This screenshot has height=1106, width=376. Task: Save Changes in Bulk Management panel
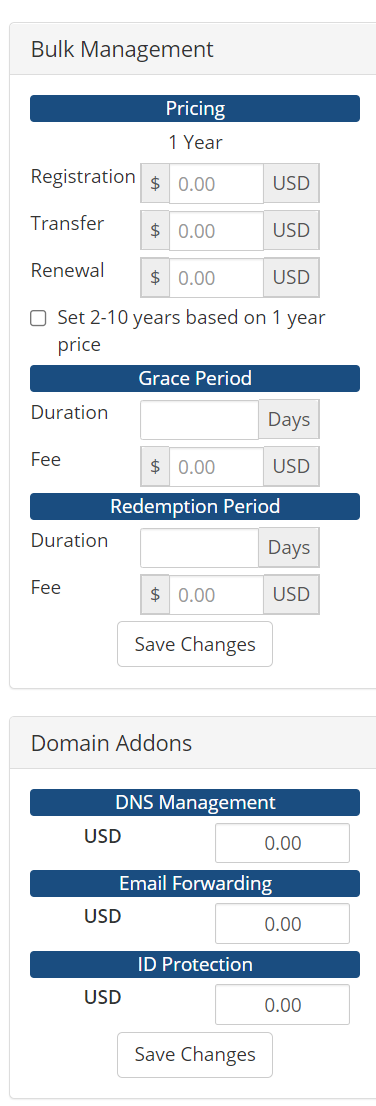click(x=195, y=644)
